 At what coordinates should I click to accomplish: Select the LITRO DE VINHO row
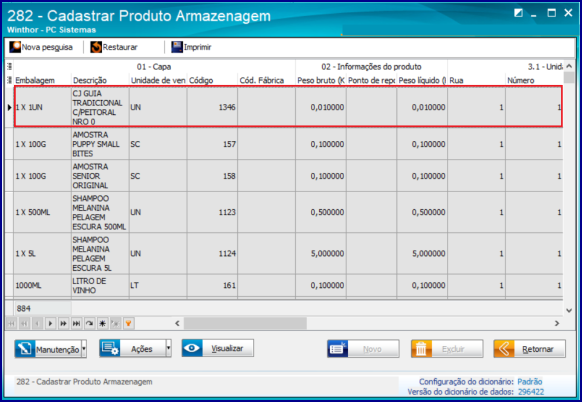click(288, 285)
